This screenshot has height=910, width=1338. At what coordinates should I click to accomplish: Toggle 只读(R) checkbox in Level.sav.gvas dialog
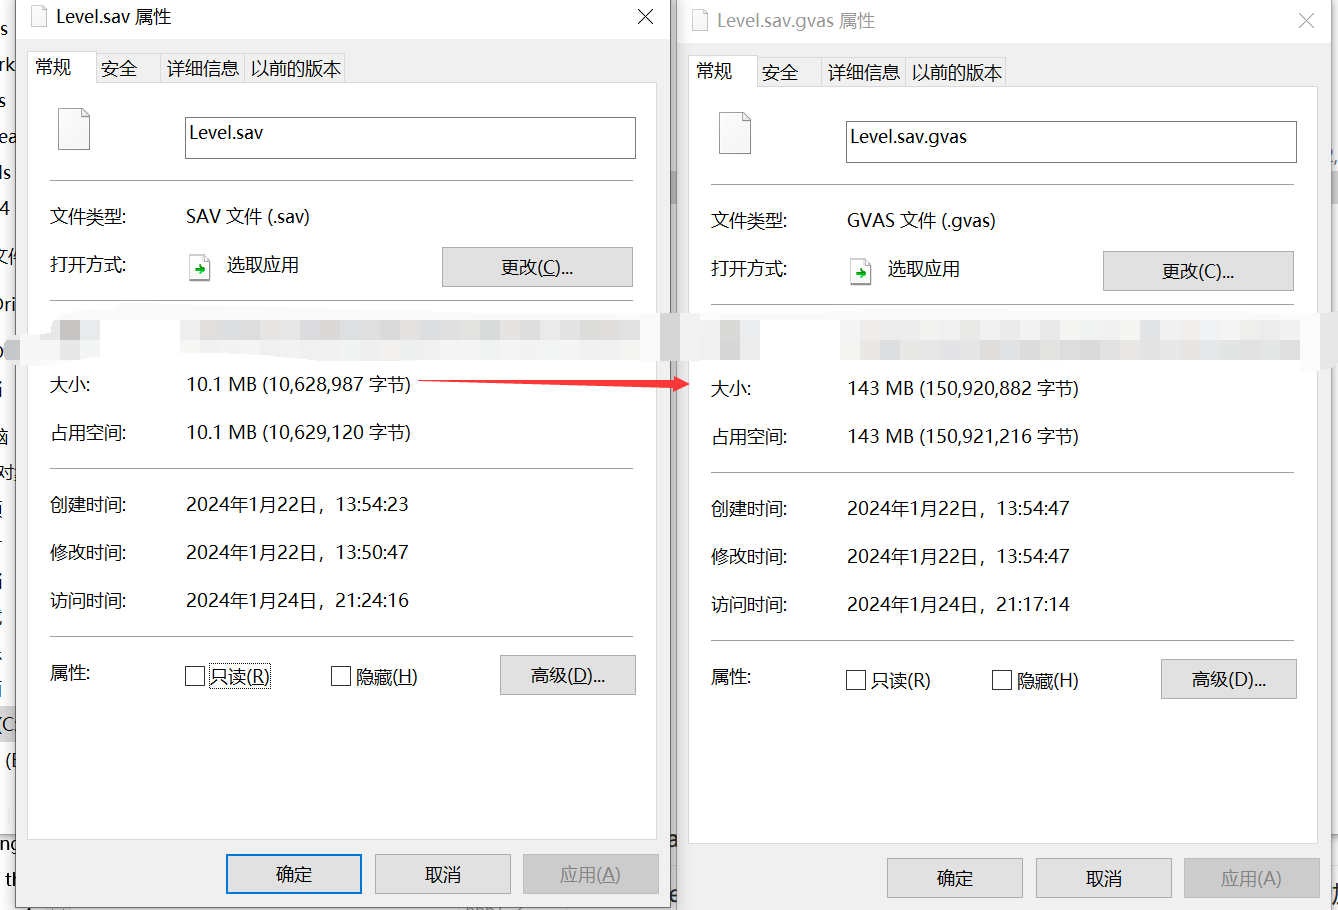pos(856,680)
